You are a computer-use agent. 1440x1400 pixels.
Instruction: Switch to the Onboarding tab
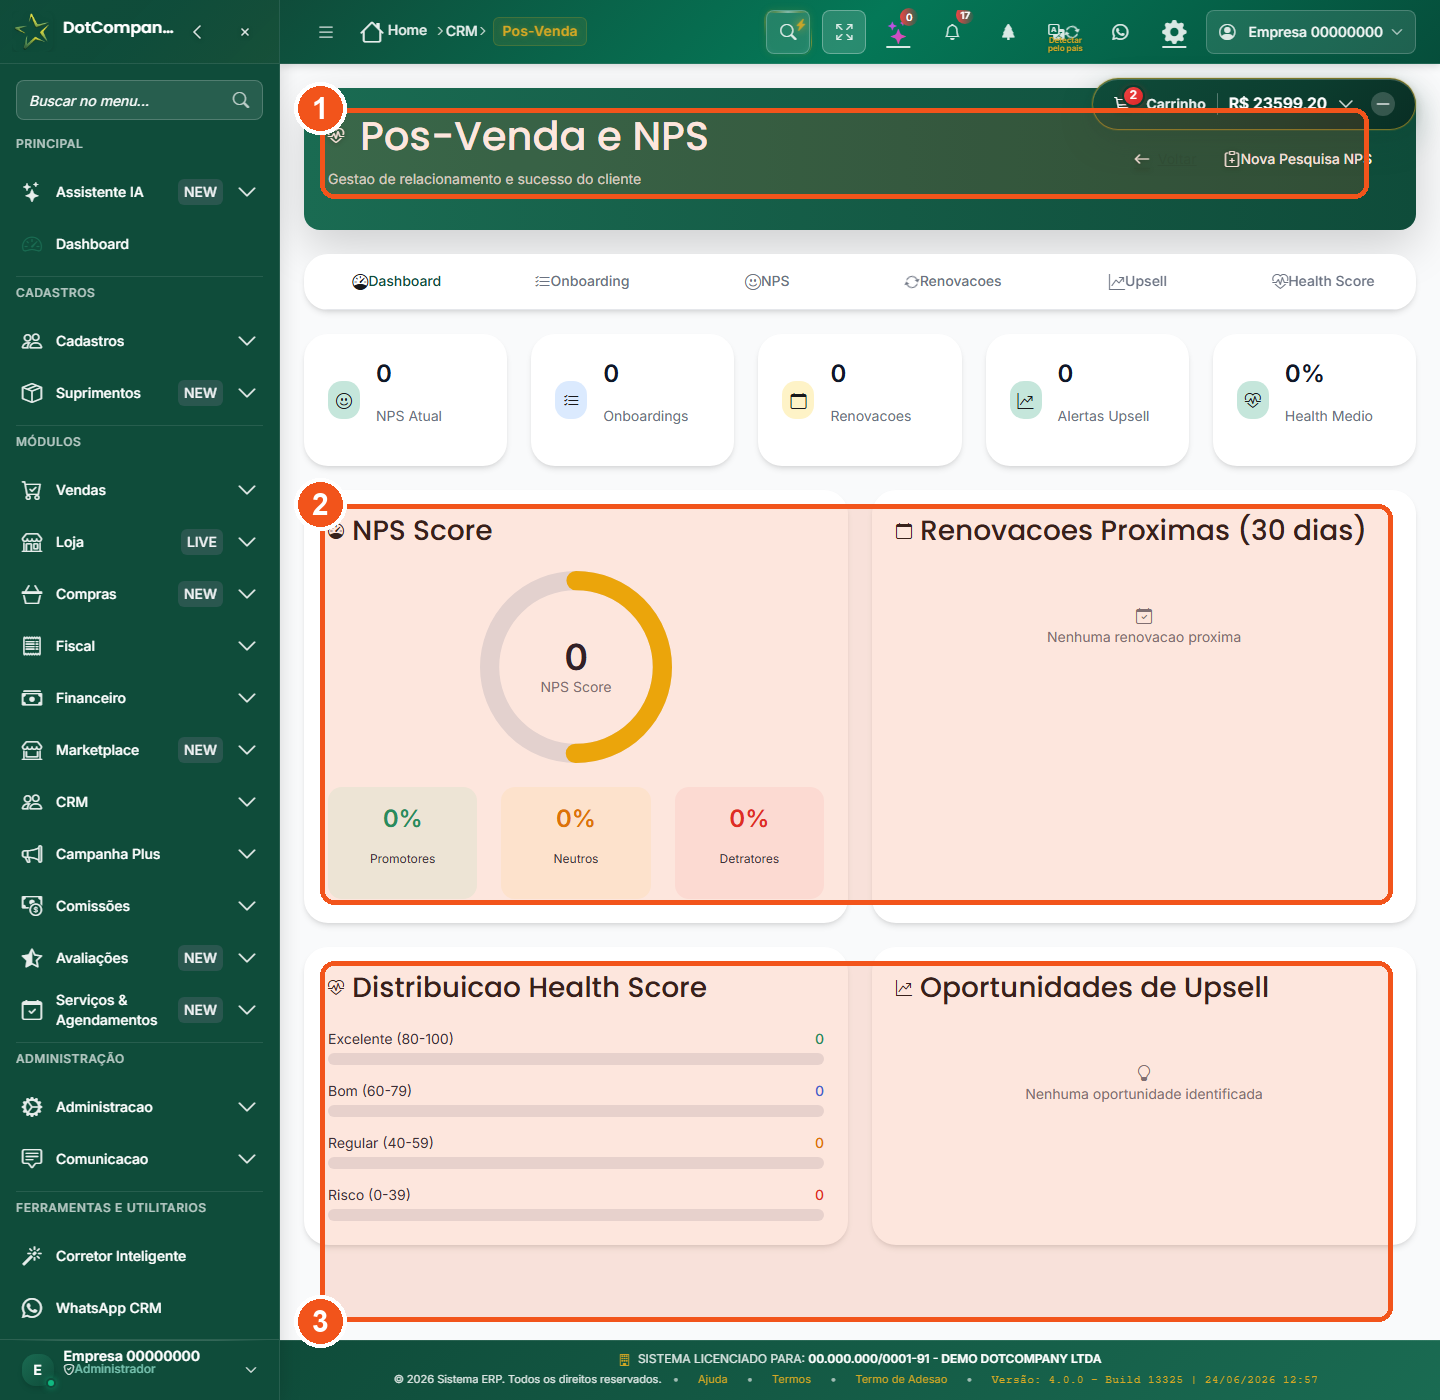[x=582, y=281]
